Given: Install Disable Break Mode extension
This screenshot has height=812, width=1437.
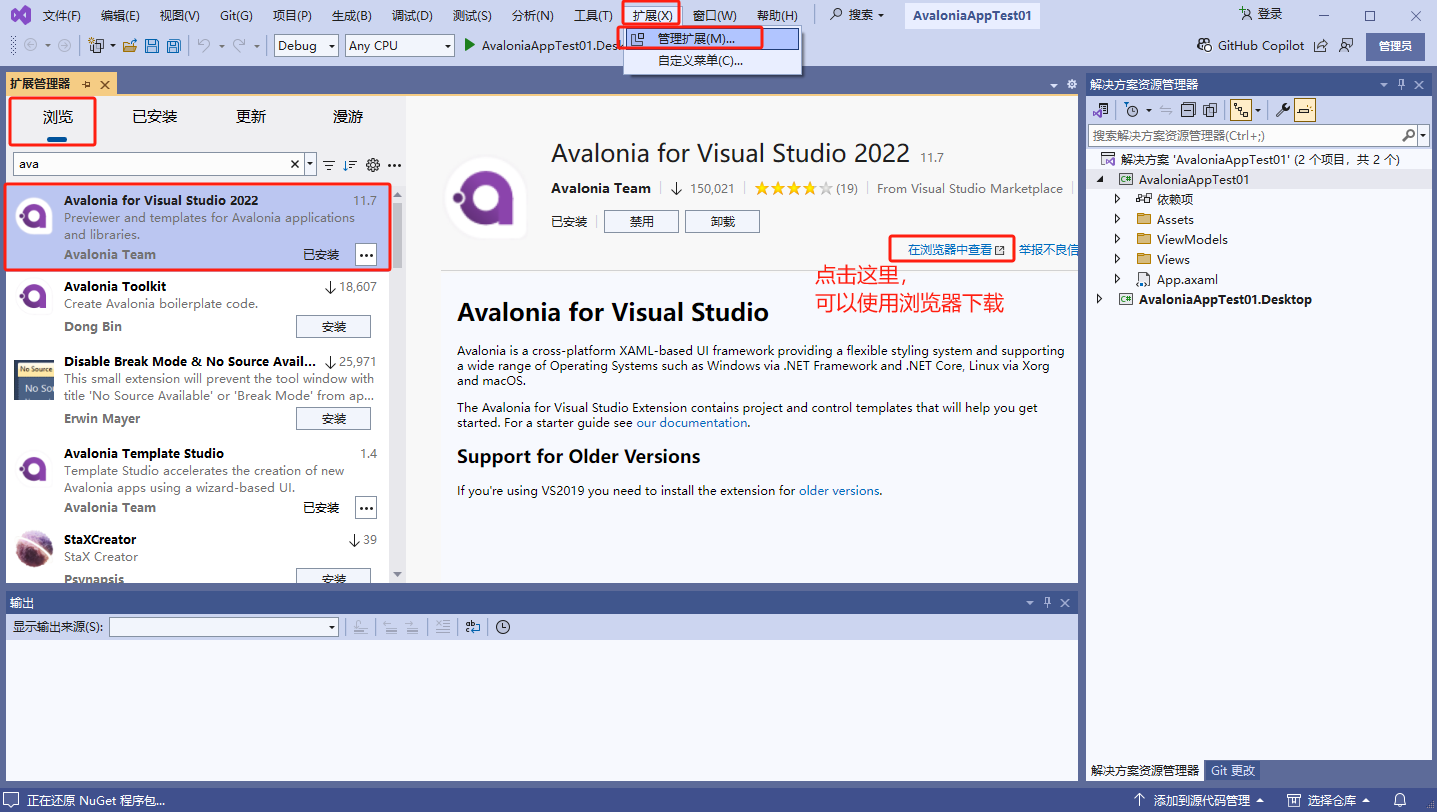Looking at the screenshot, I should (x=333, y=419).
